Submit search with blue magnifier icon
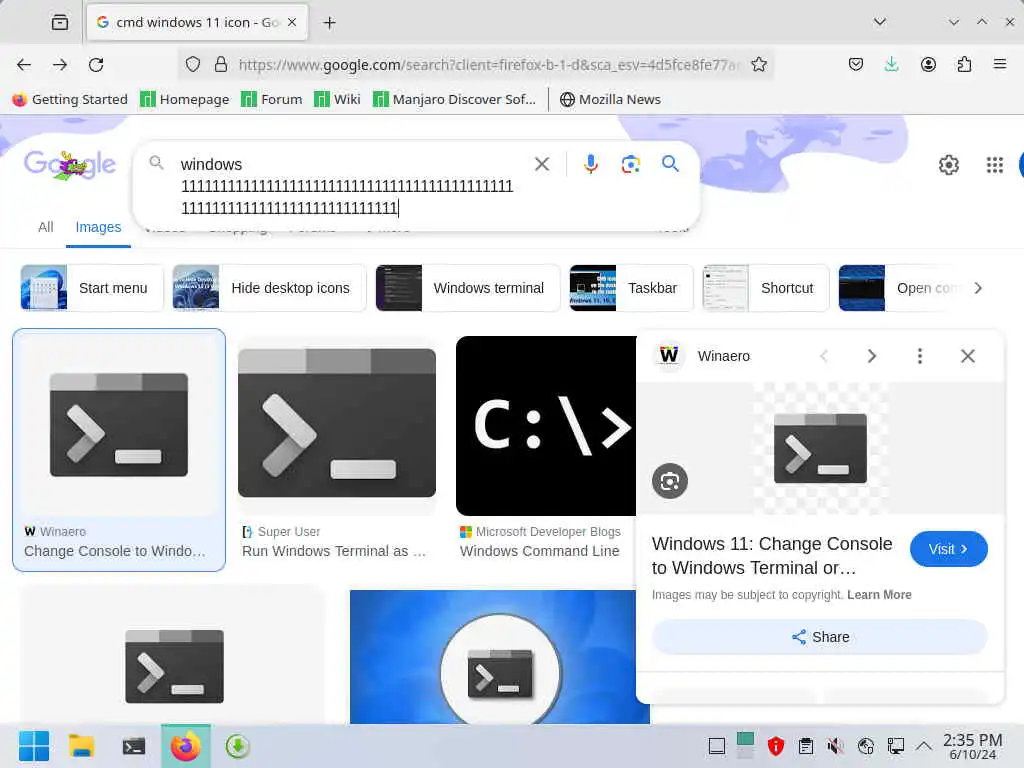This screenshot has width=1024, height=768. click(x=670, y=163)
